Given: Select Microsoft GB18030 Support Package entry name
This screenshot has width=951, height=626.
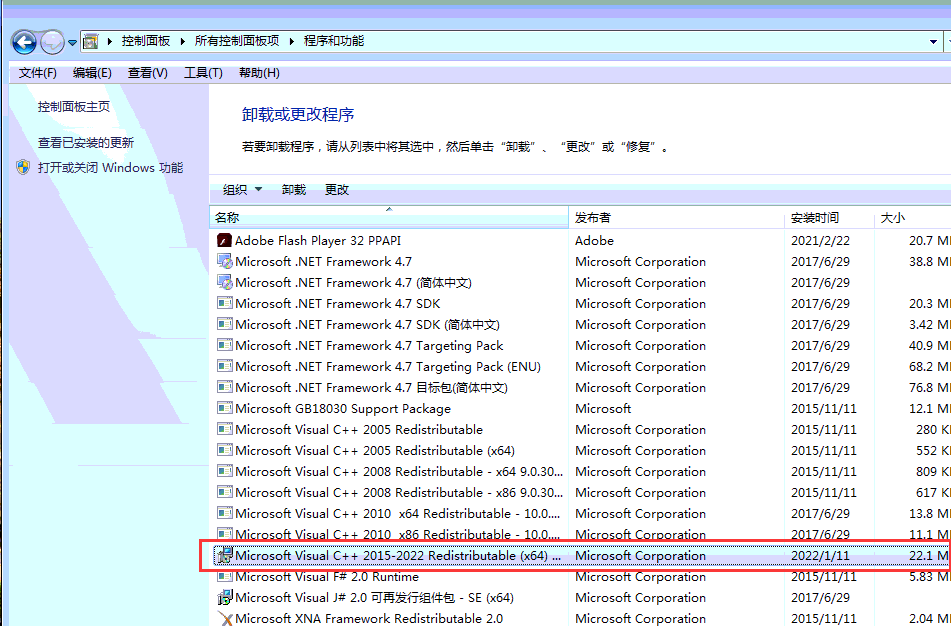Looking at the screenshot, I should (x=343, y=409).
